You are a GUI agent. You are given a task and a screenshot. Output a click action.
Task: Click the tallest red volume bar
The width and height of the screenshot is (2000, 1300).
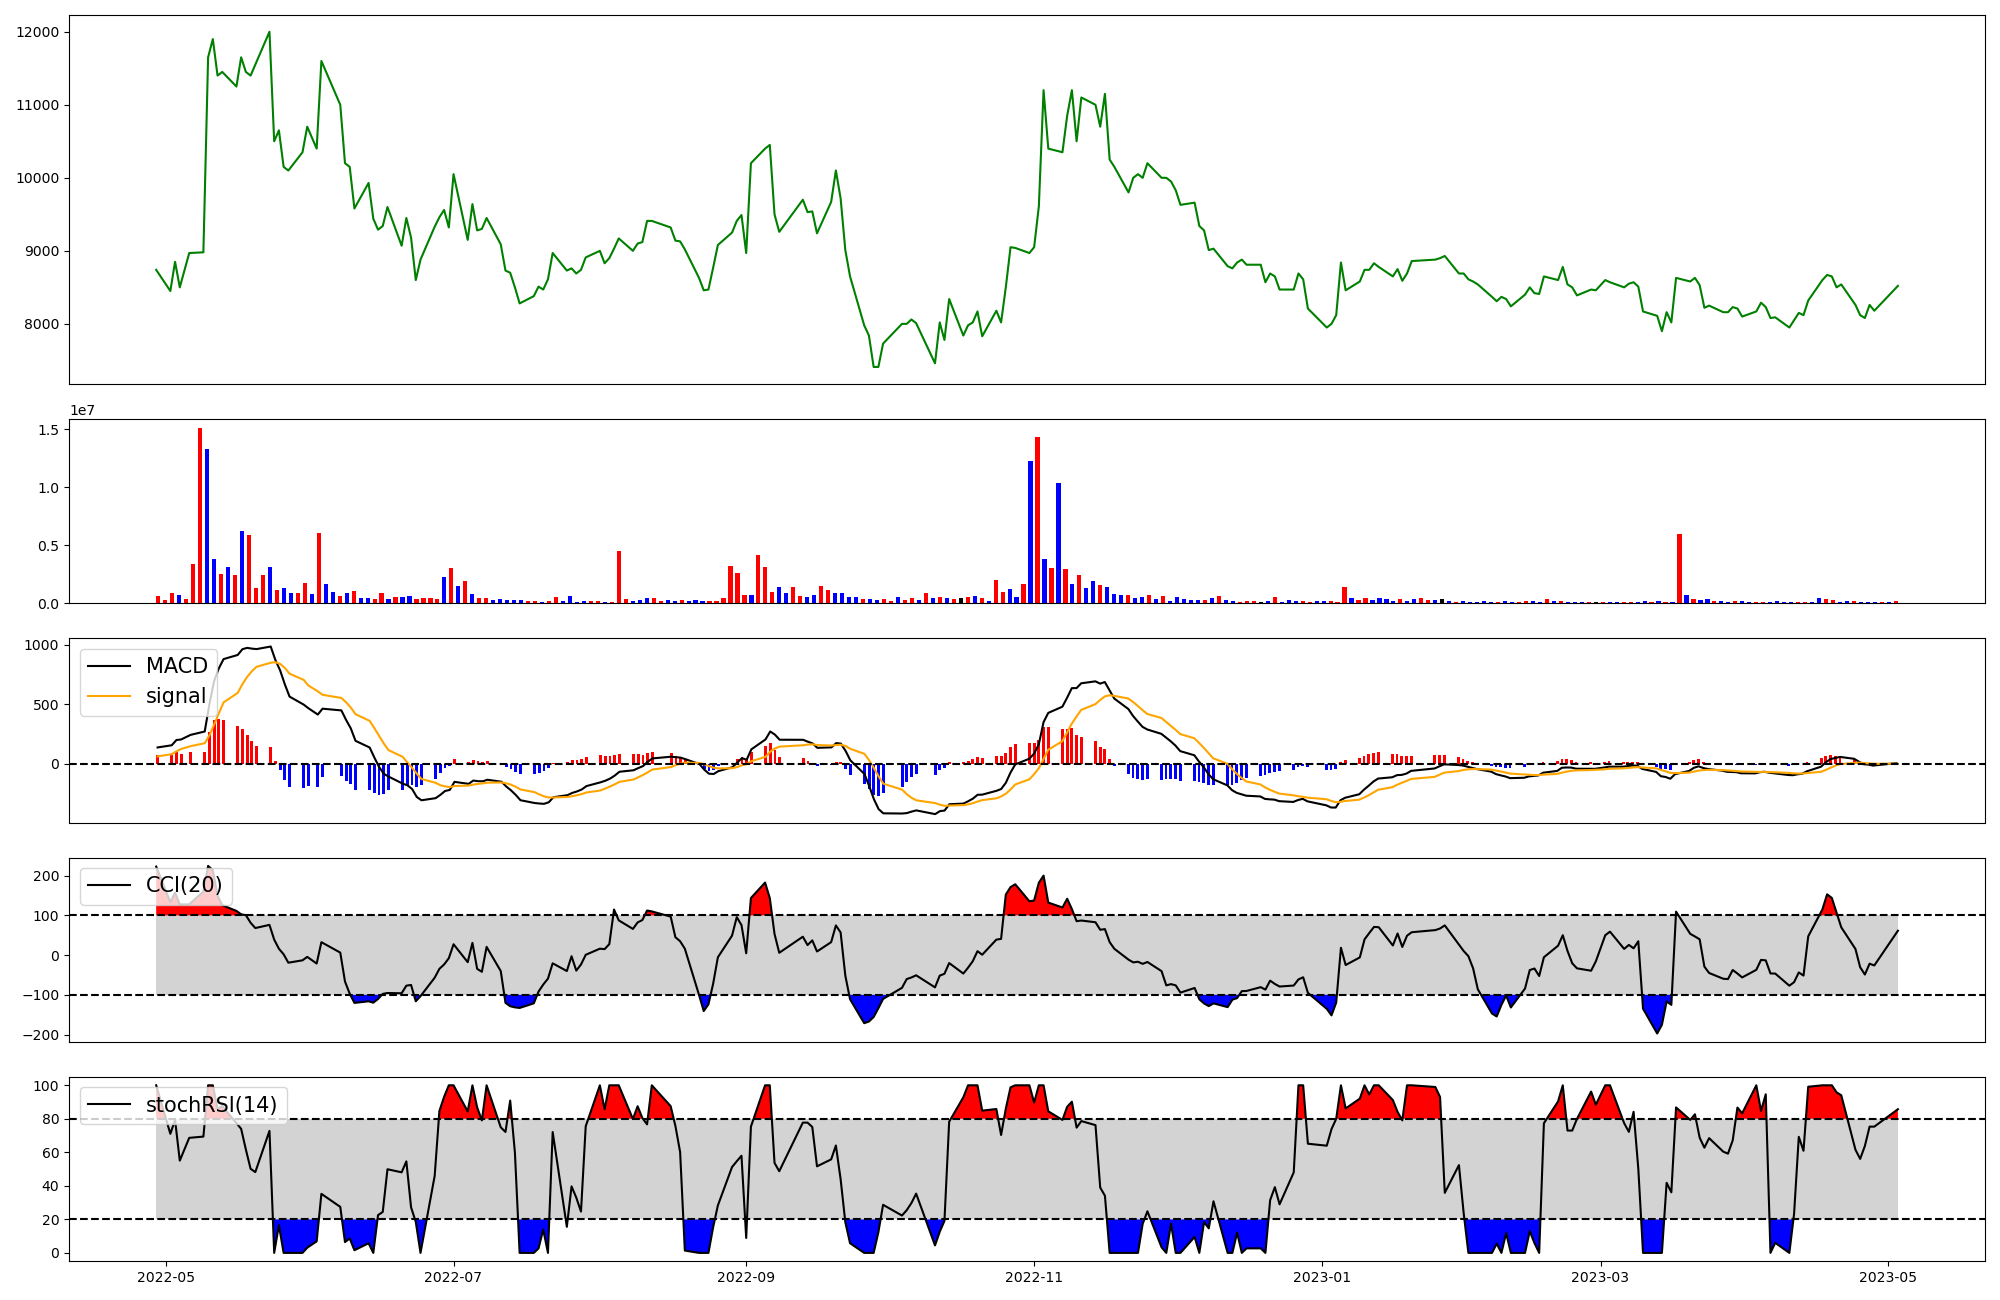coord(200,515)
